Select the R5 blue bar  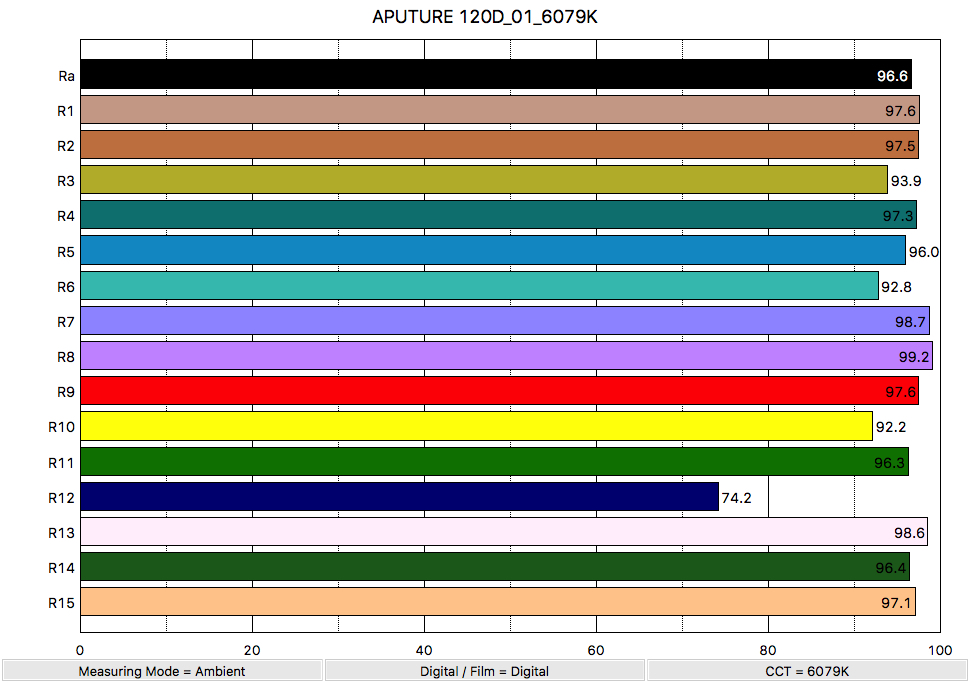point(492,250)
